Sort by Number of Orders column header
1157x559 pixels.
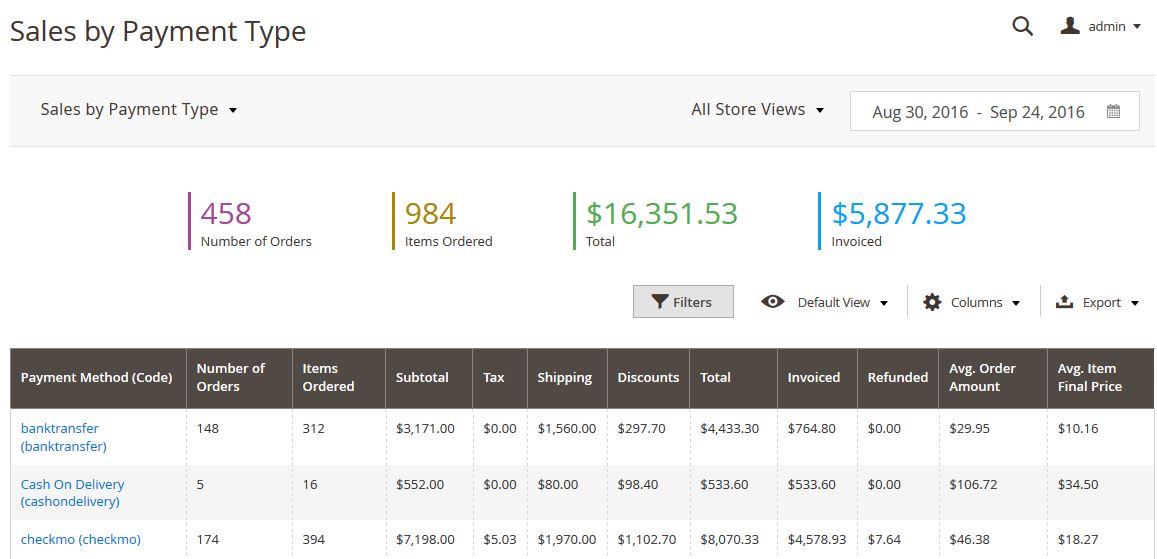(x=231, y=377)
